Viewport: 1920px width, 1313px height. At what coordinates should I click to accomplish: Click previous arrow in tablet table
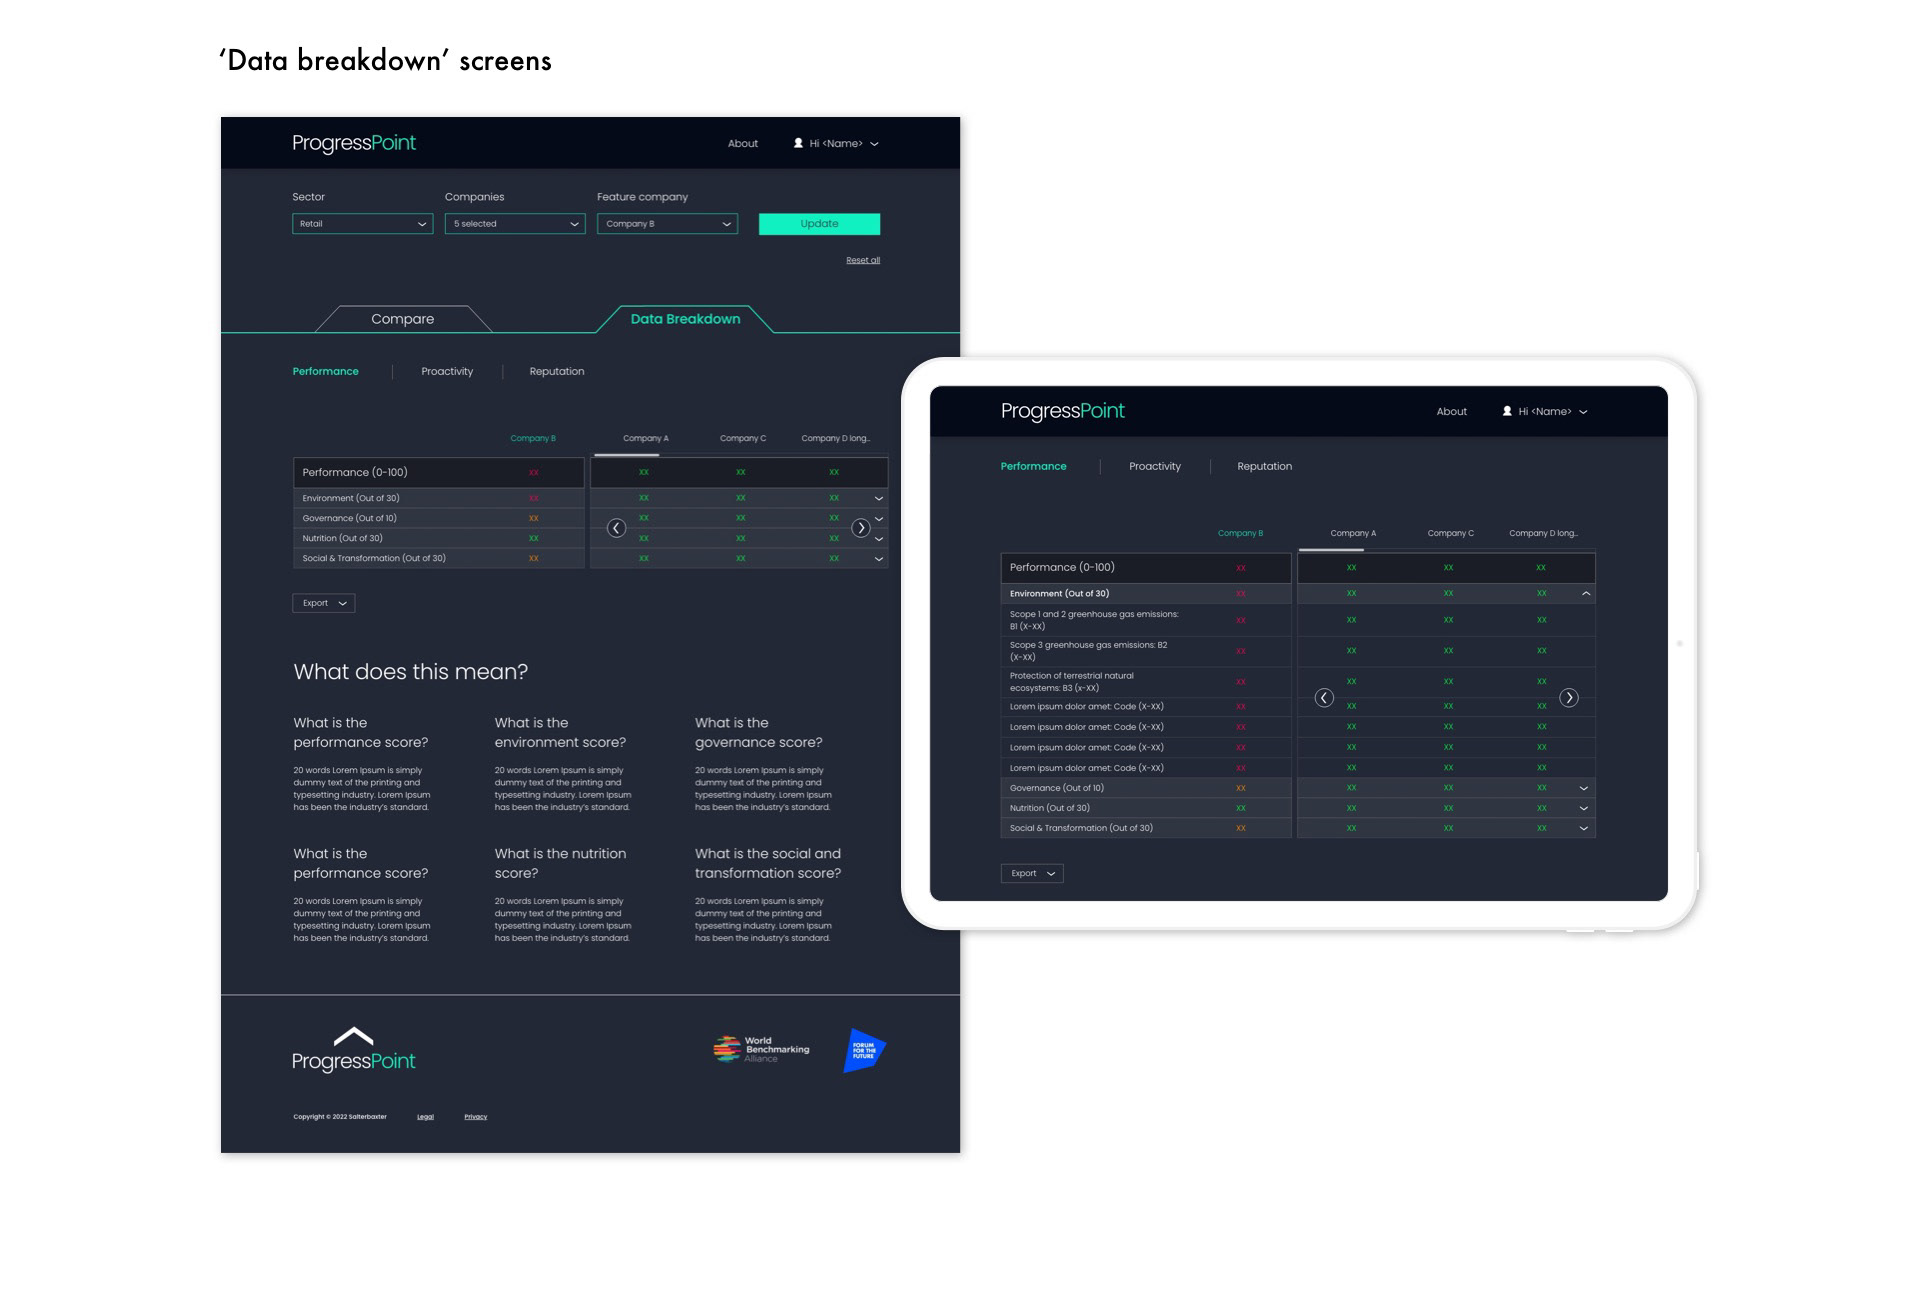1324,698
